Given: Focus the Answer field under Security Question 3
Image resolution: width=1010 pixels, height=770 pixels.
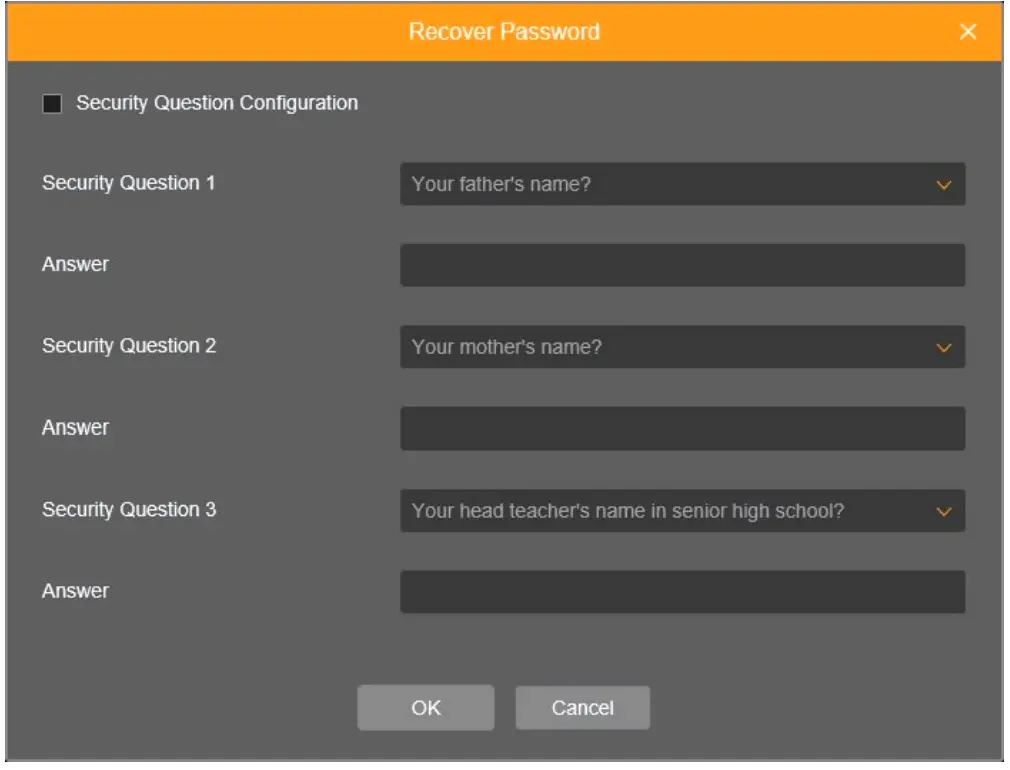Looking at the screenshot, I should tap(682, 592).
